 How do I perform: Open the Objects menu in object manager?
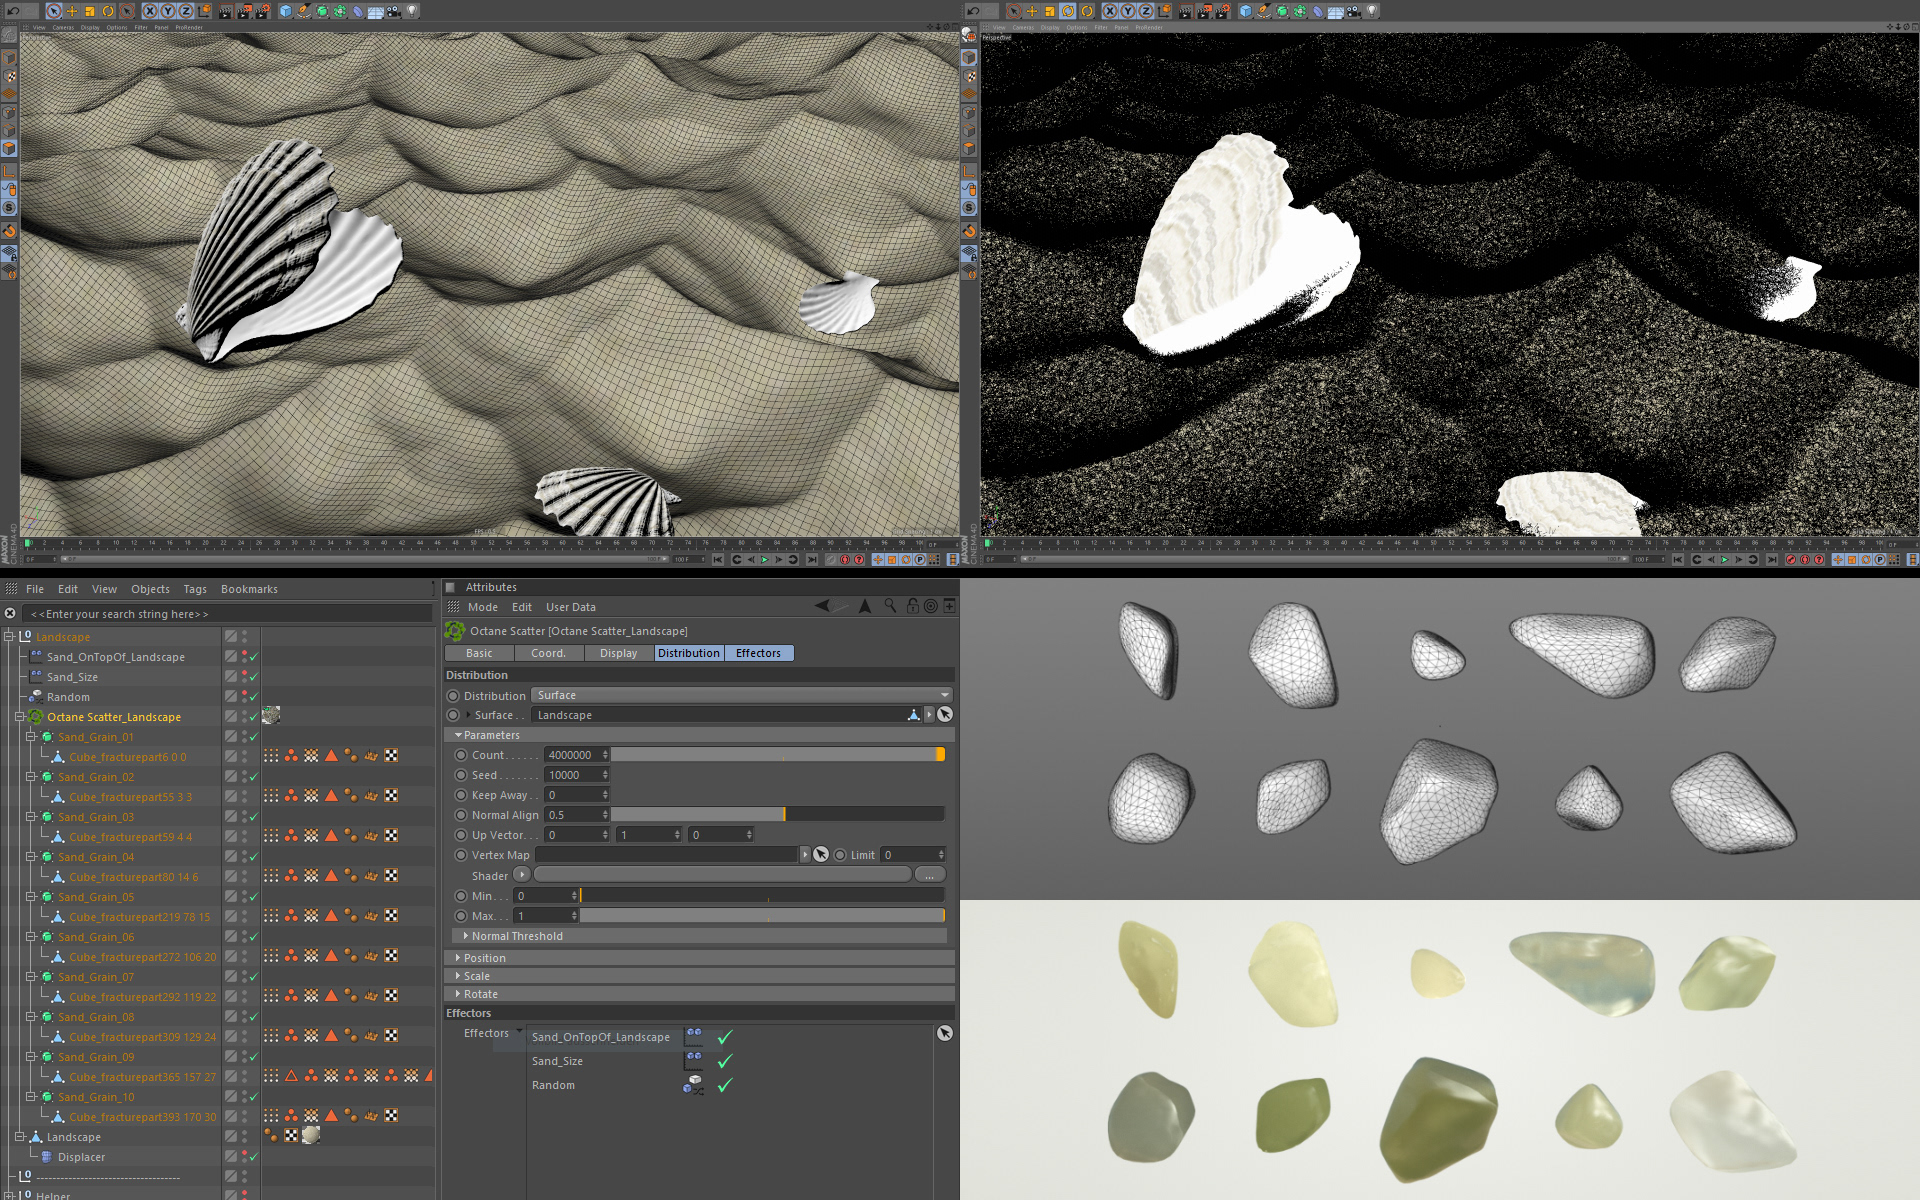[x=150, y=589]
